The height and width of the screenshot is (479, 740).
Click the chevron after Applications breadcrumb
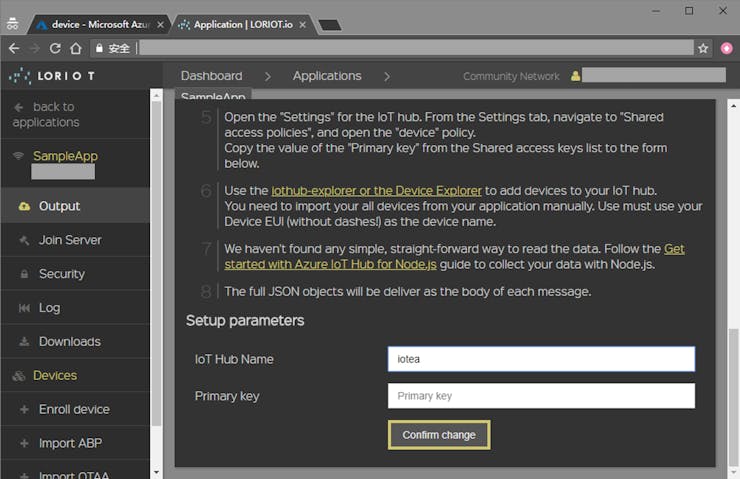tap(387, 76)
